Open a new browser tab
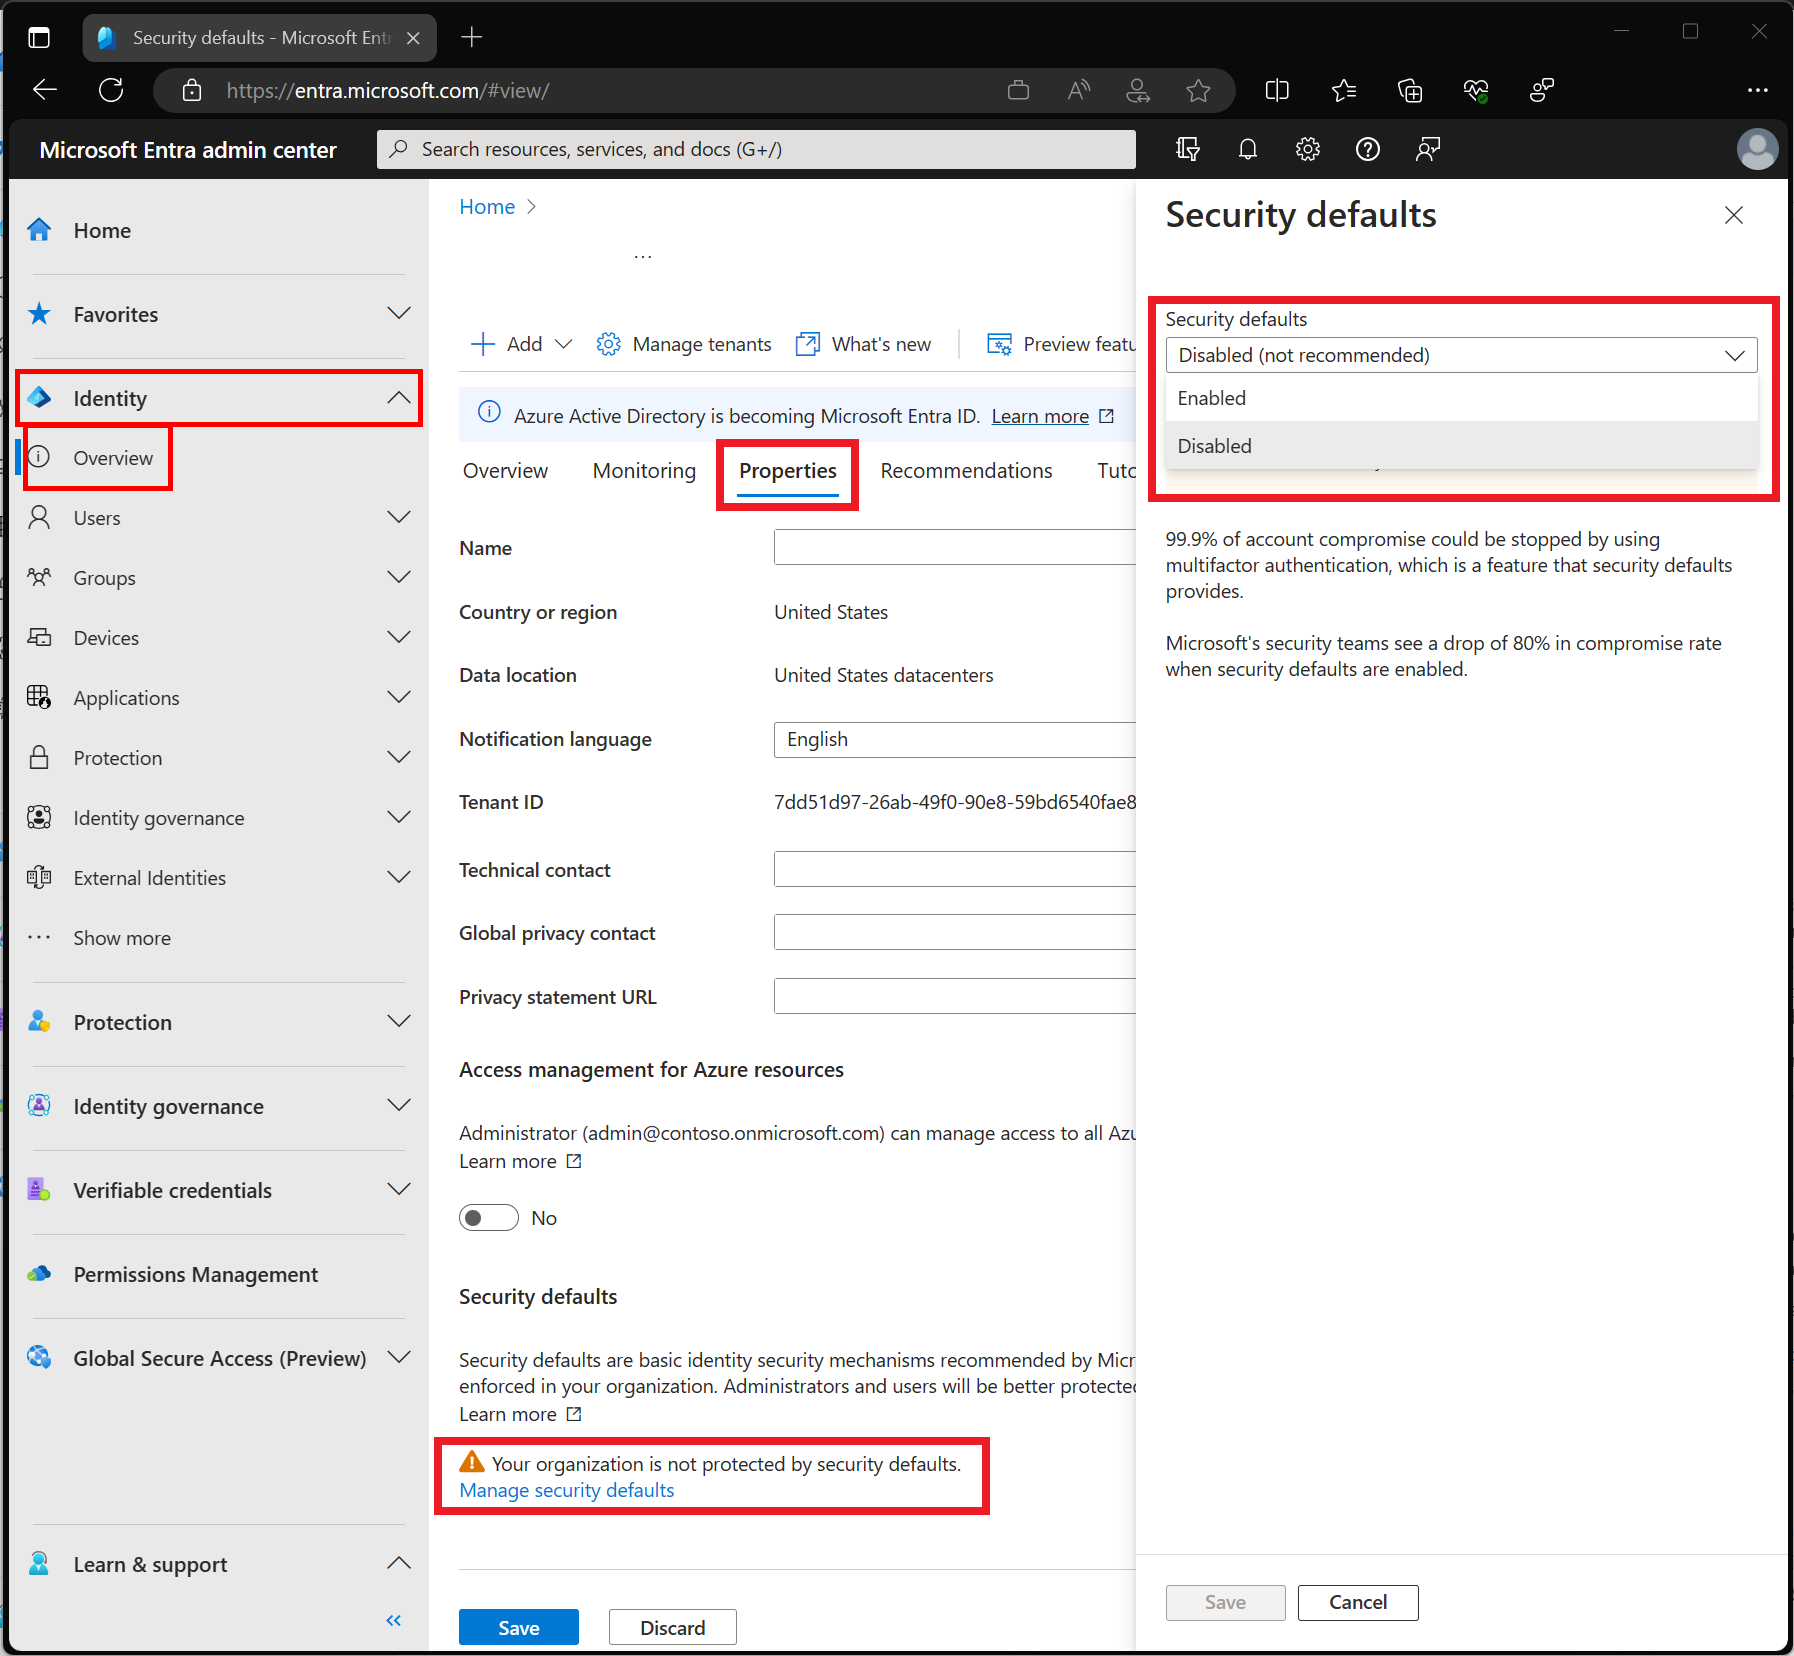The image size is (1794, 1656). pyautogui.click(x=472, y=37)
